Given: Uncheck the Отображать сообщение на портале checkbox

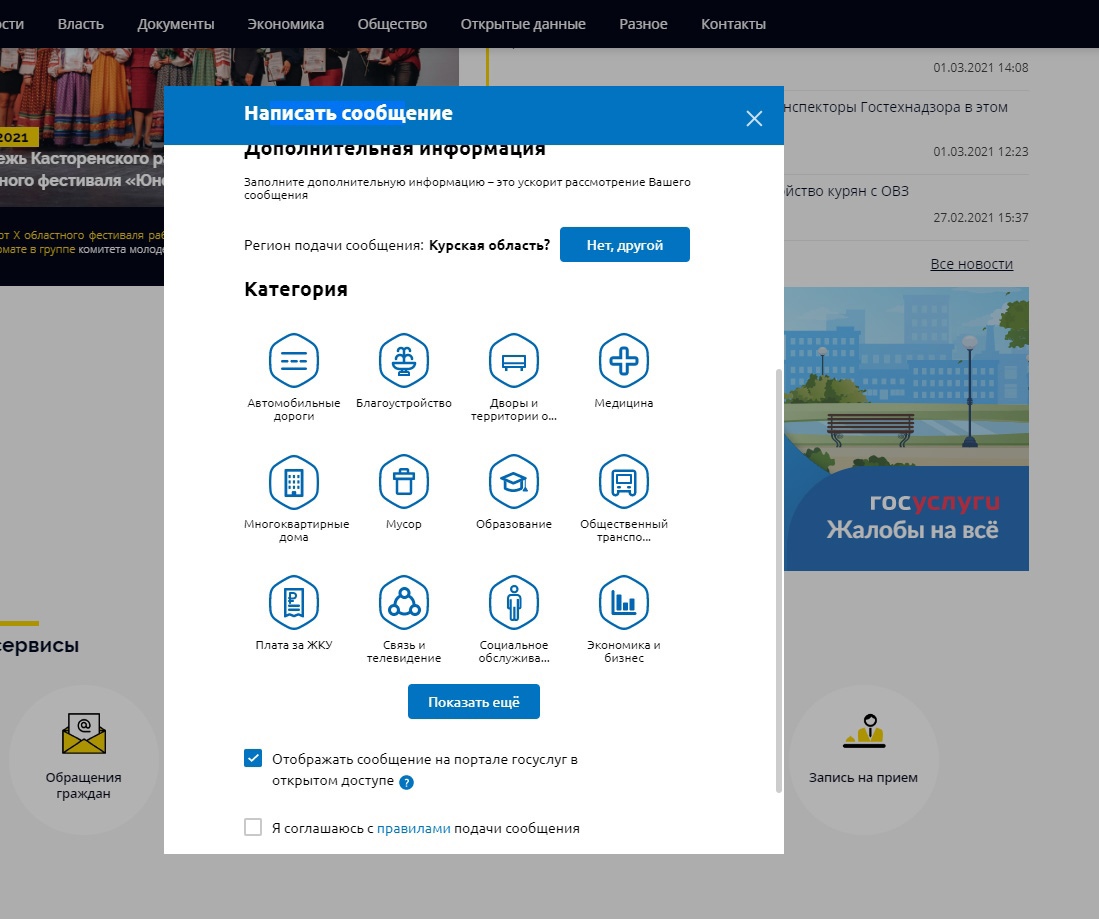Looking at the screenshot, I should [x=253, y=759].
